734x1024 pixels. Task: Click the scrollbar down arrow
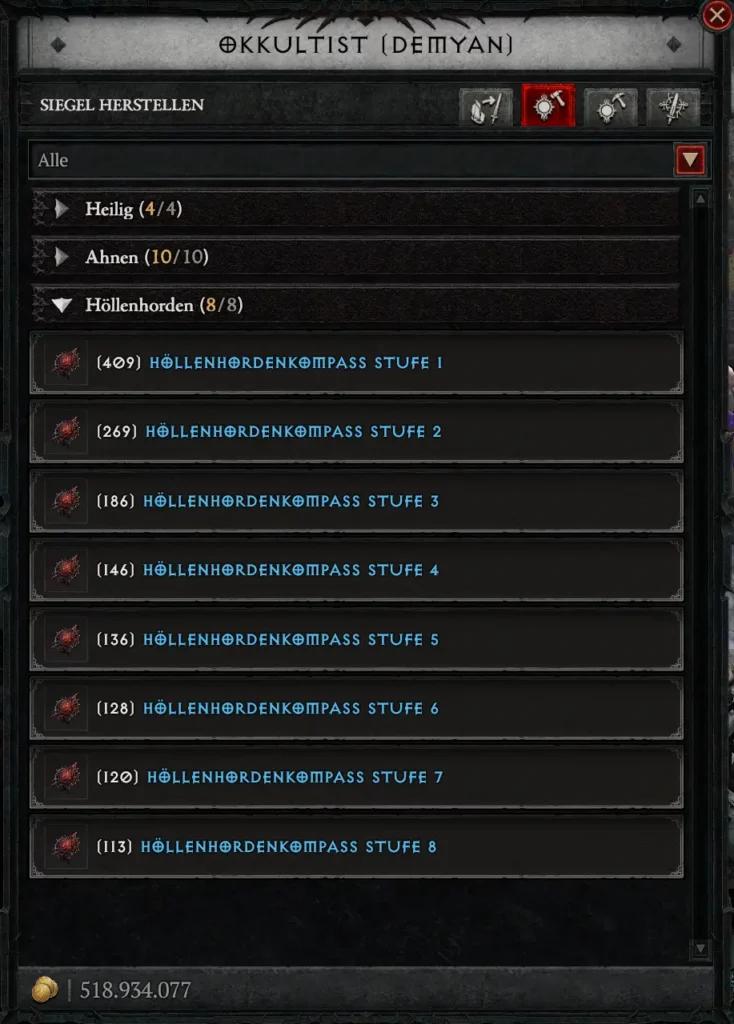coord(700,948)
